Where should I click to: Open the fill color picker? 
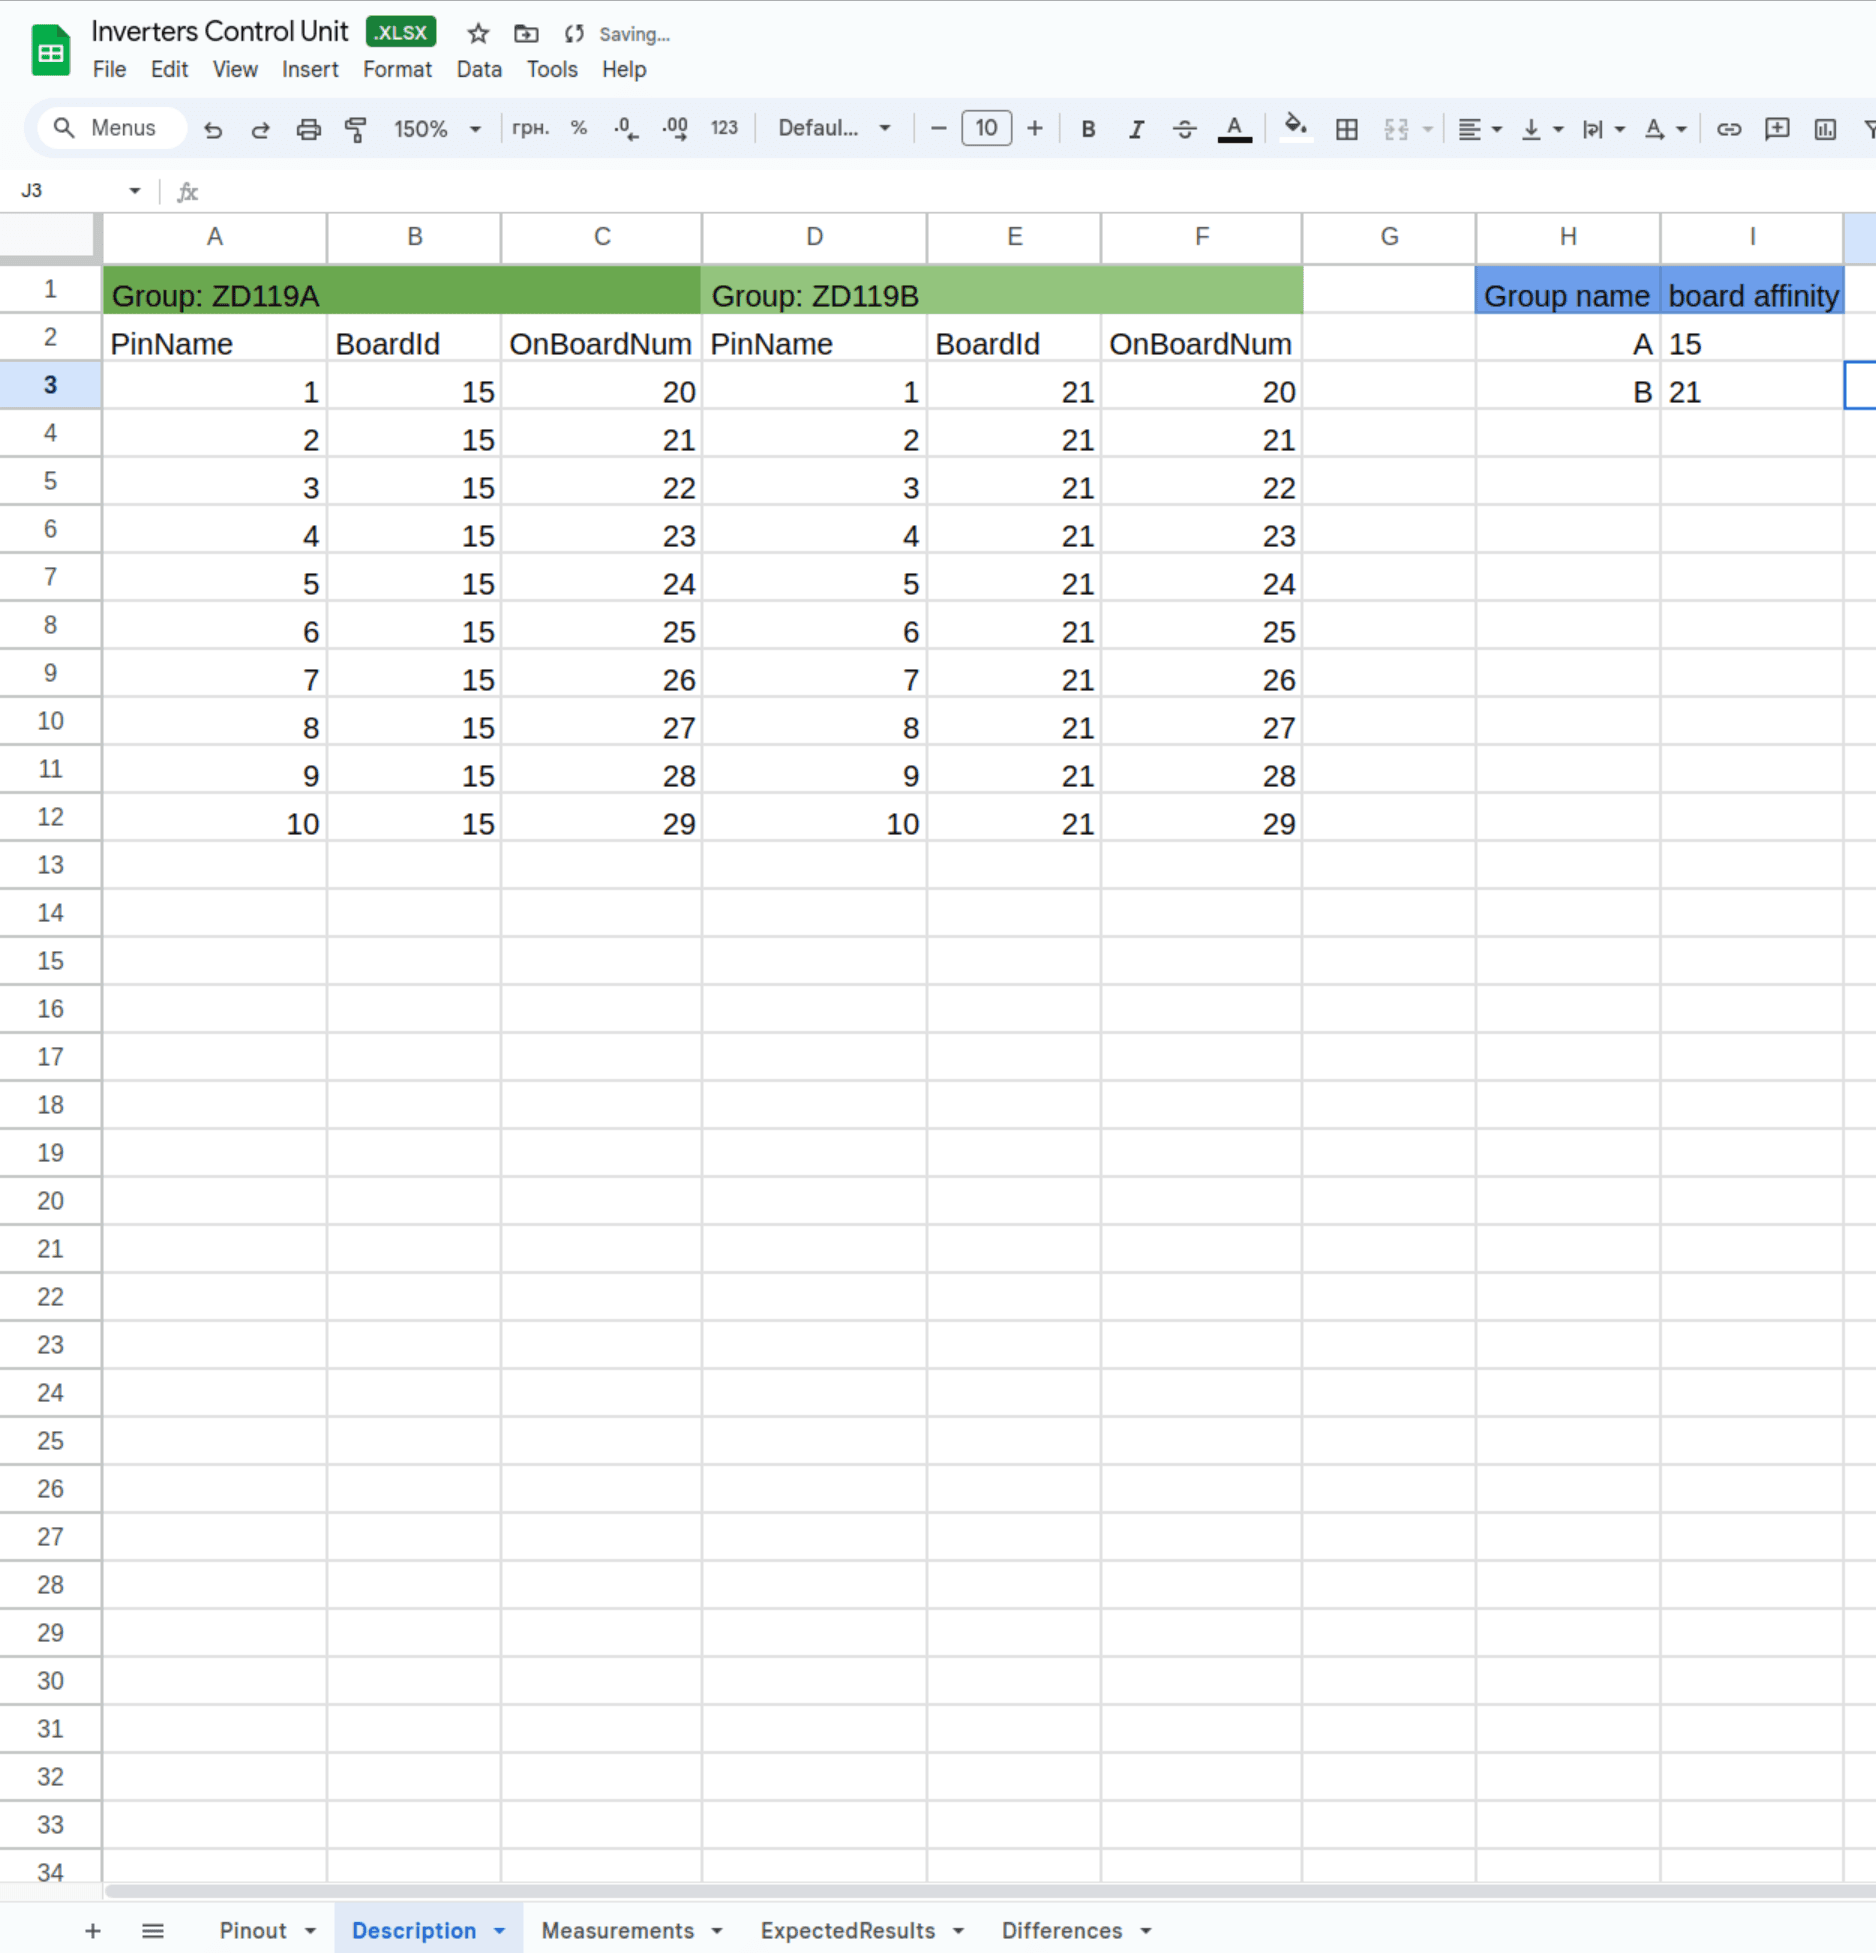click(1296, 127)
